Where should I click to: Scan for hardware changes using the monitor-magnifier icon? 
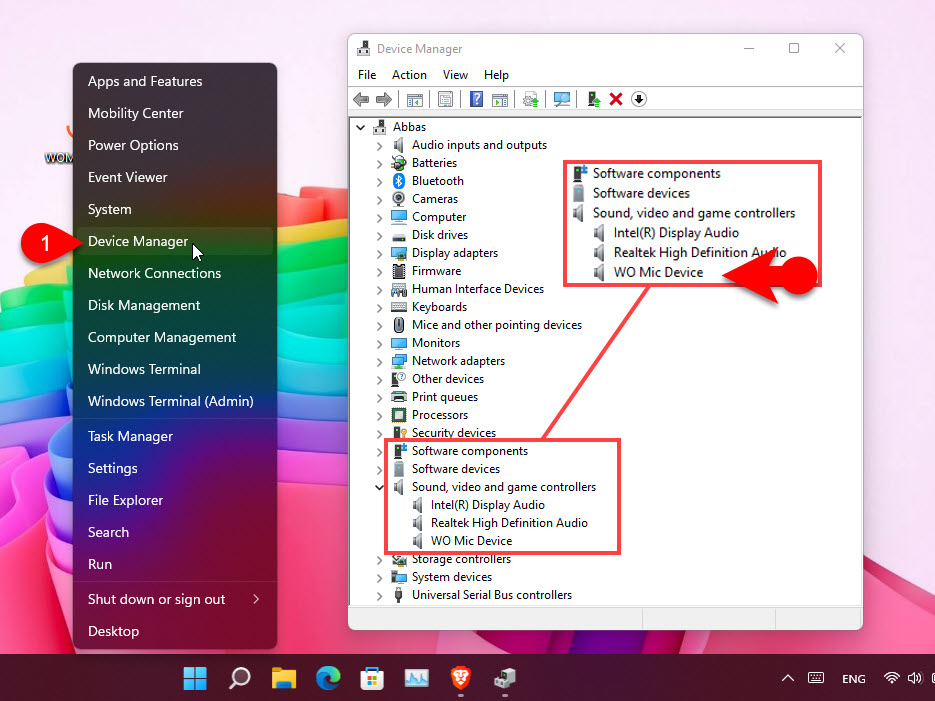(x=562, y=100)
